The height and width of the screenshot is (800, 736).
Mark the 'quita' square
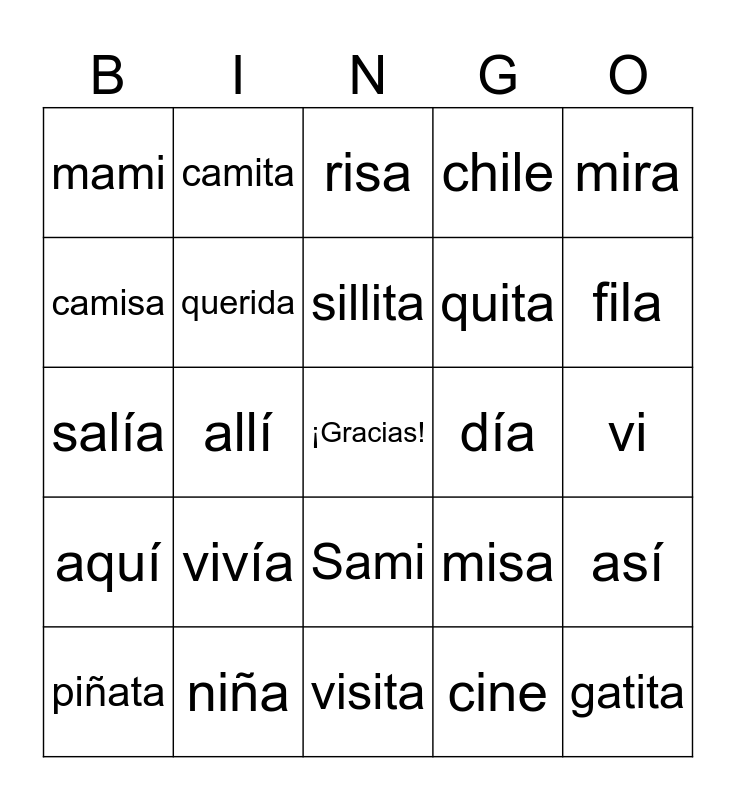click(x=498, y=303)
